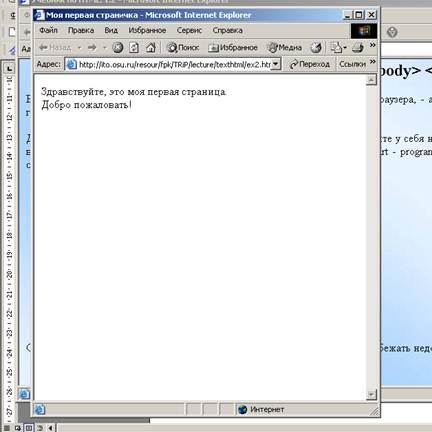This screenshot has width=432, height=432.
Task: Open the Ссылки links bar
Action: pos(352,64)
